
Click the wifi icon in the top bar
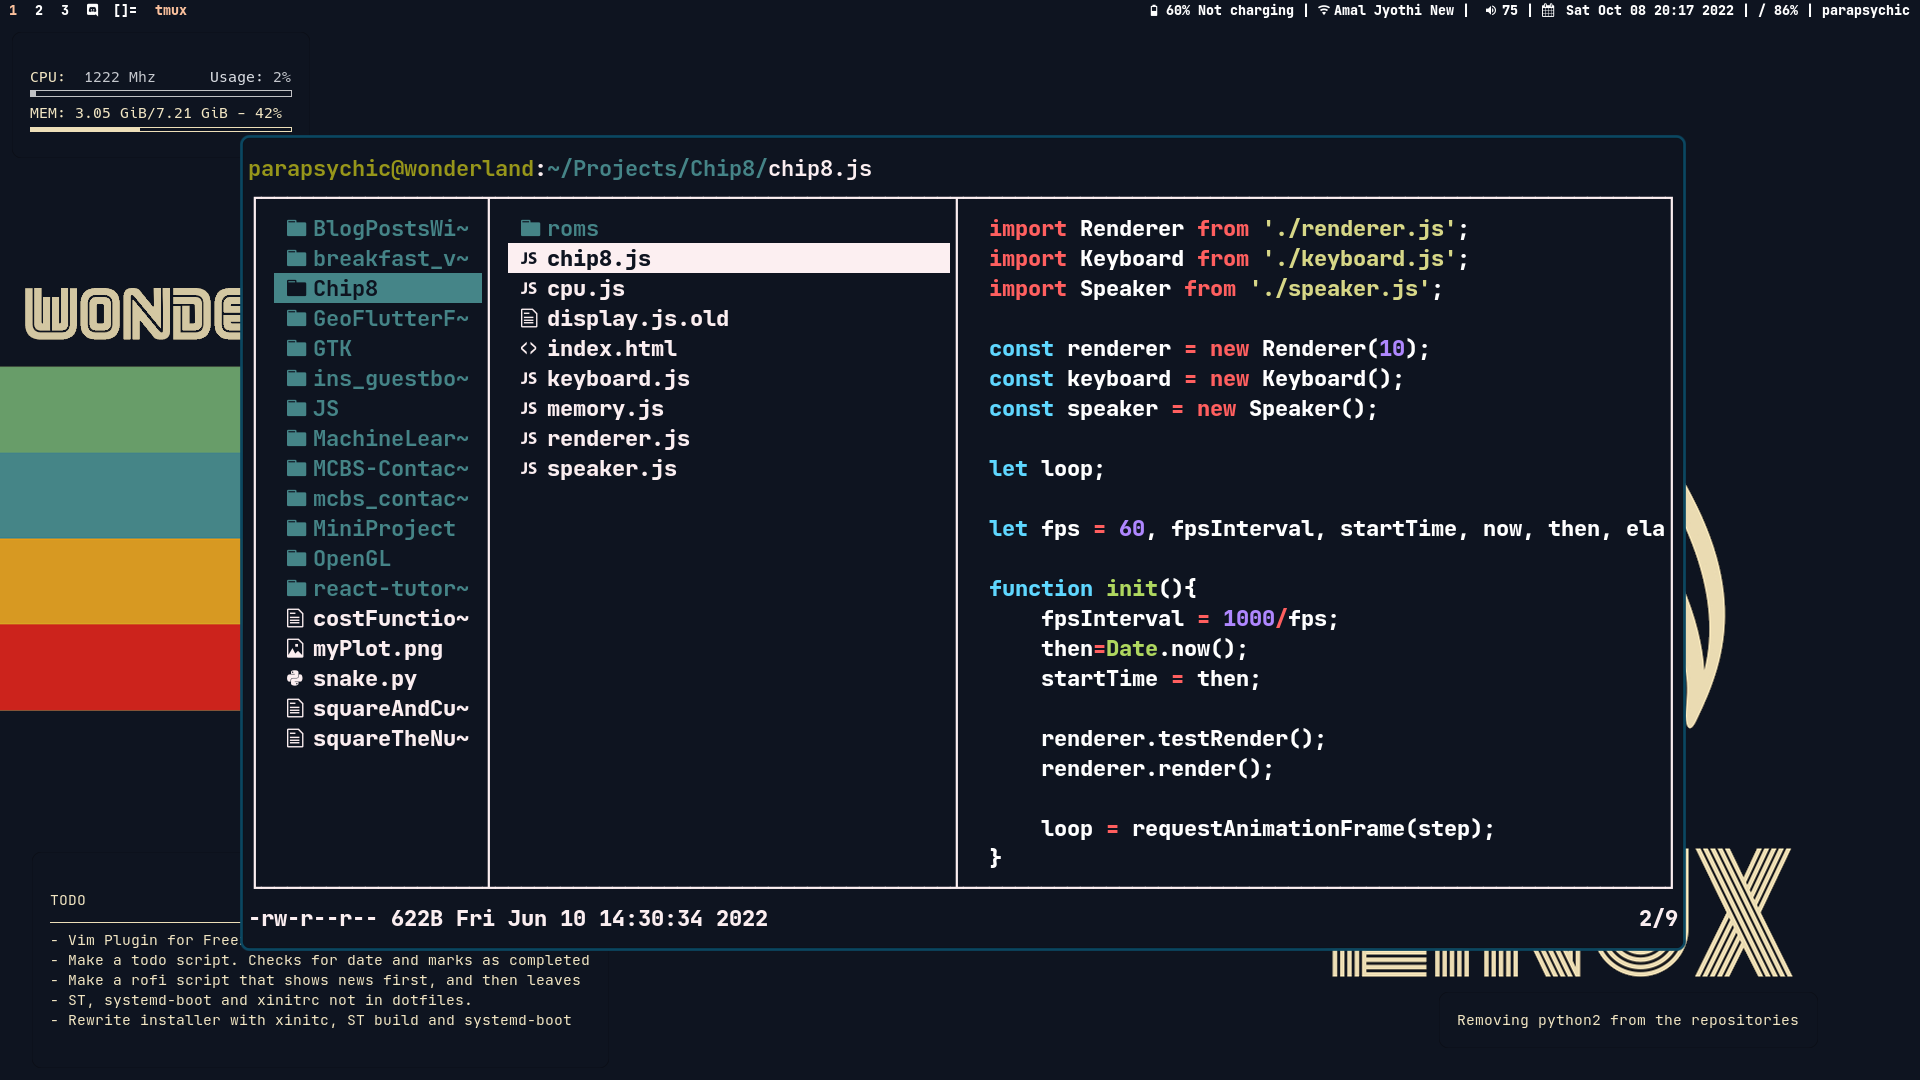[x=1323, y=11]
